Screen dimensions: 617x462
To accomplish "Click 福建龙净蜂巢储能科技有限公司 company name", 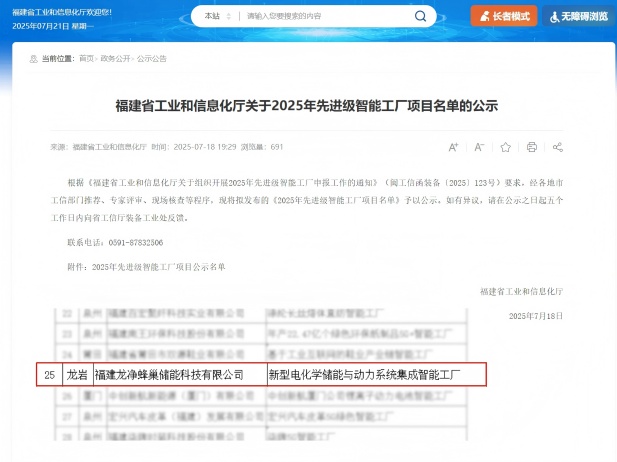I will point(169,375).
